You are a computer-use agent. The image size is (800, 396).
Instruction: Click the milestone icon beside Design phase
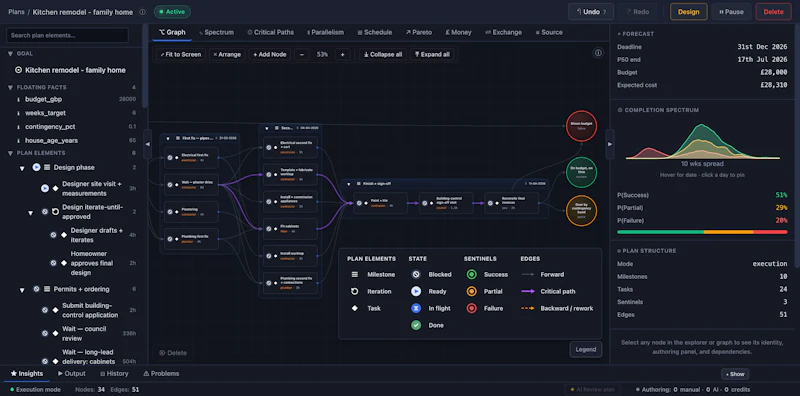click(x=47, y=167)
